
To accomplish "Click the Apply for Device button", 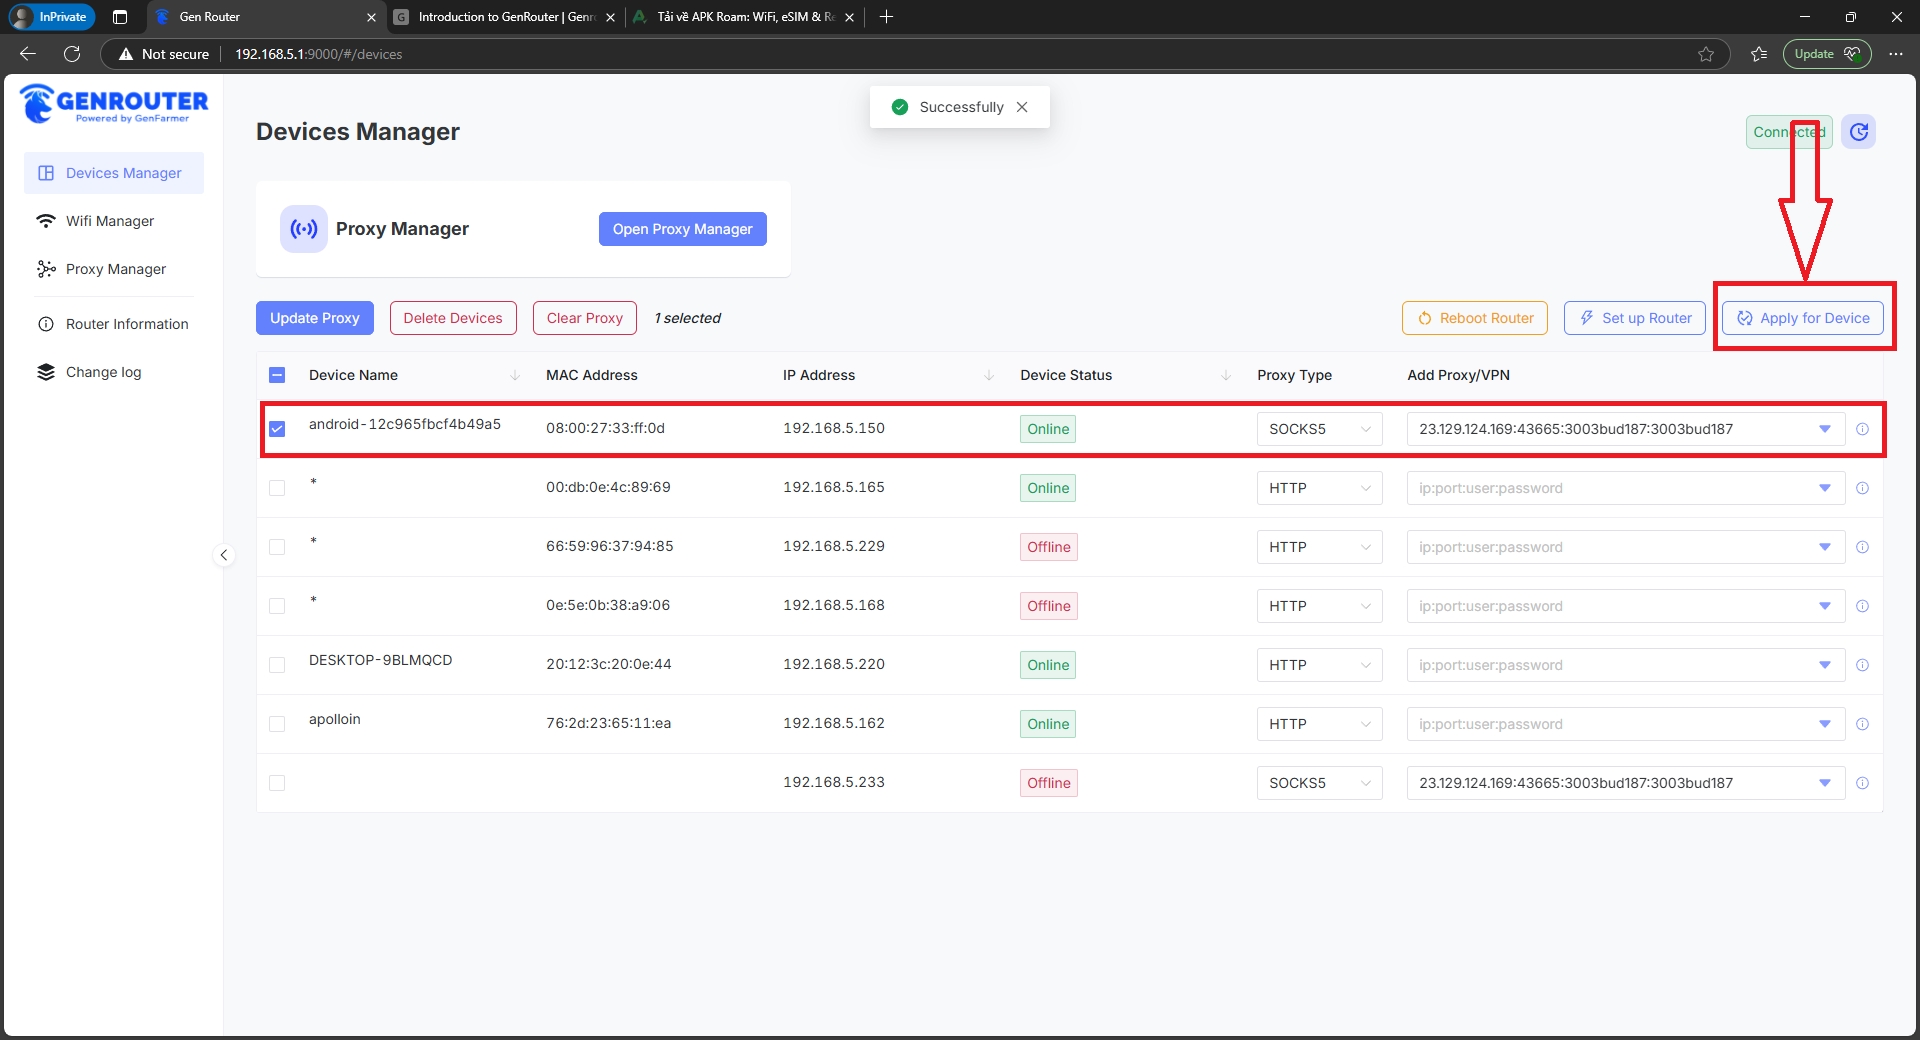I will tap(1803, 318).
